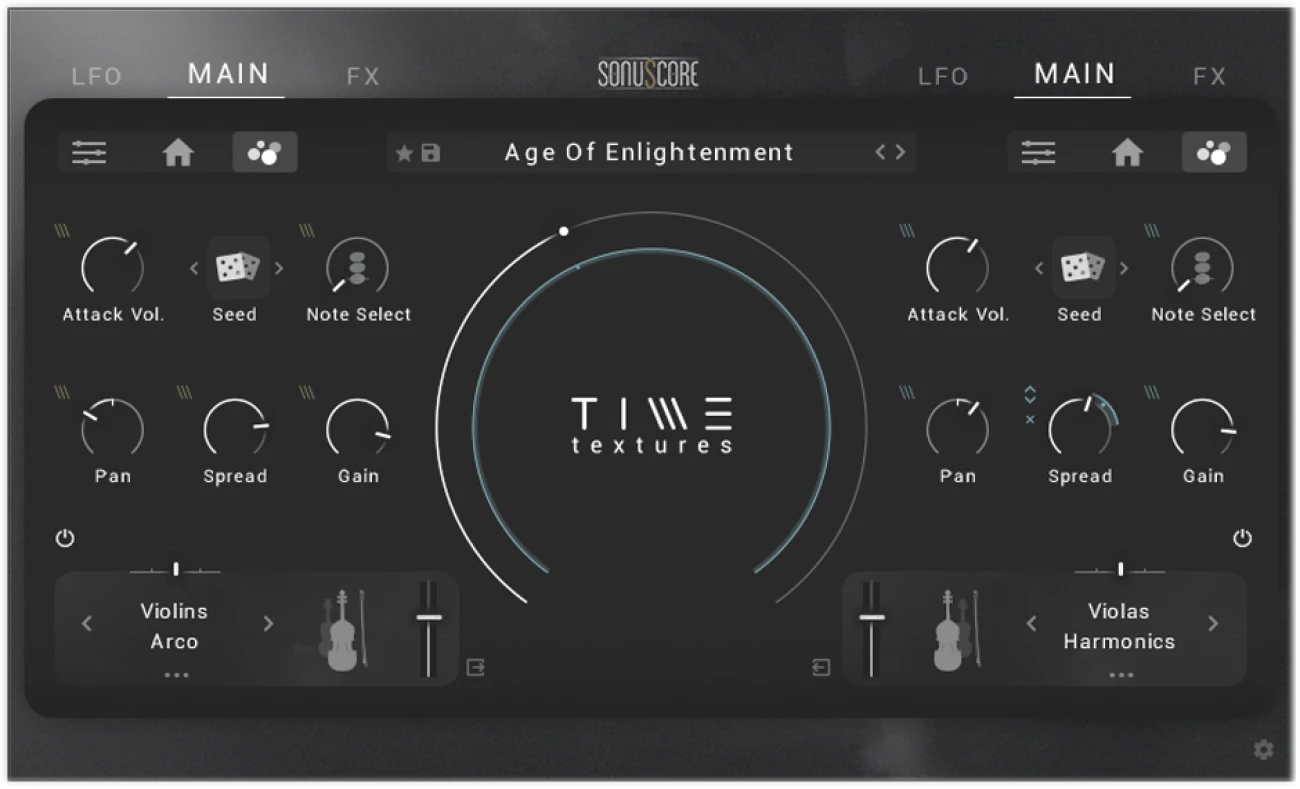Randomize the left Seed dice

point(238,267)
